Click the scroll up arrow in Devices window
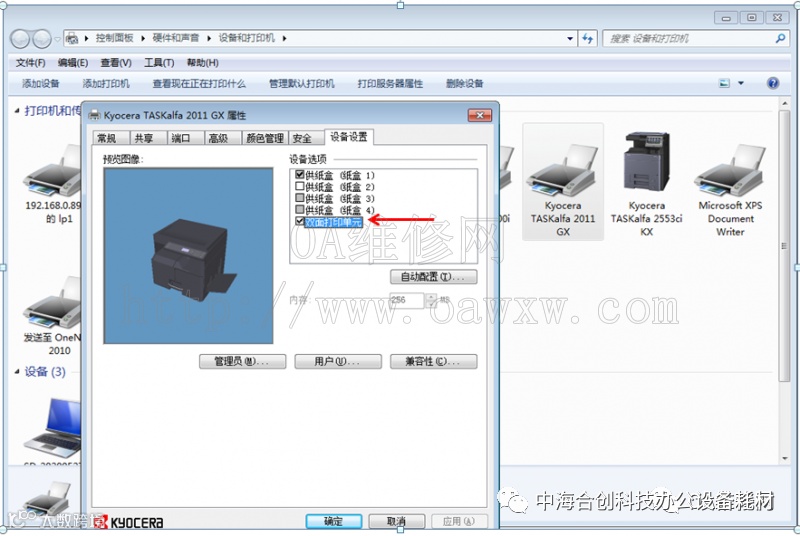Viewport: 800px width, 536px height. coord(785,104)
